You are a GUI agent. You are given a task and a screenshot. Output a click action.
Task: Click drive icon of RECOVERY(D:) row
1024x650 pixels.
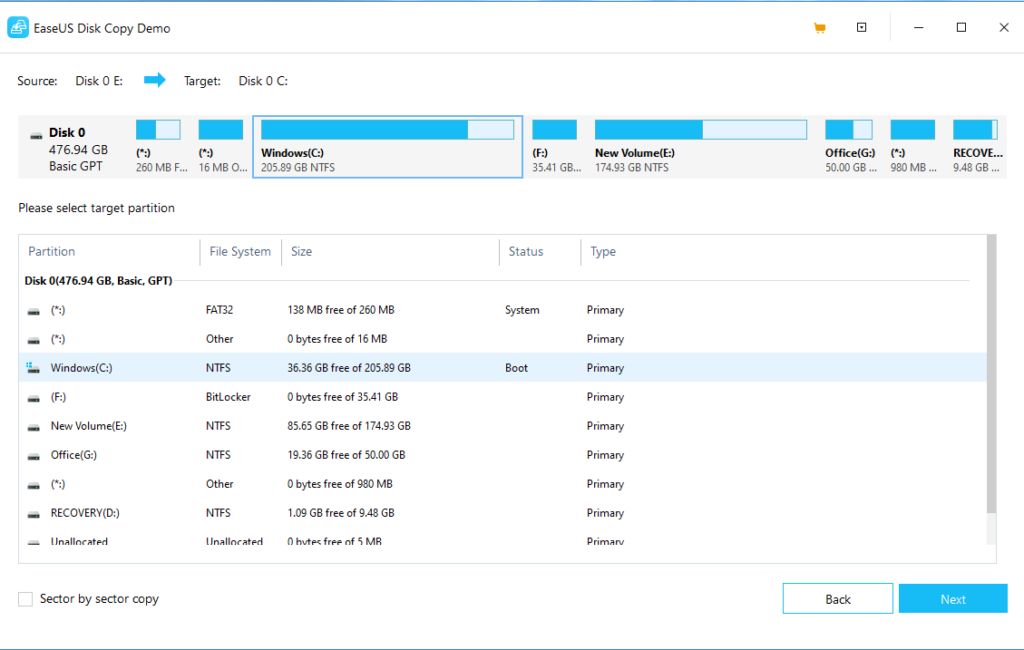click(33, 514)
